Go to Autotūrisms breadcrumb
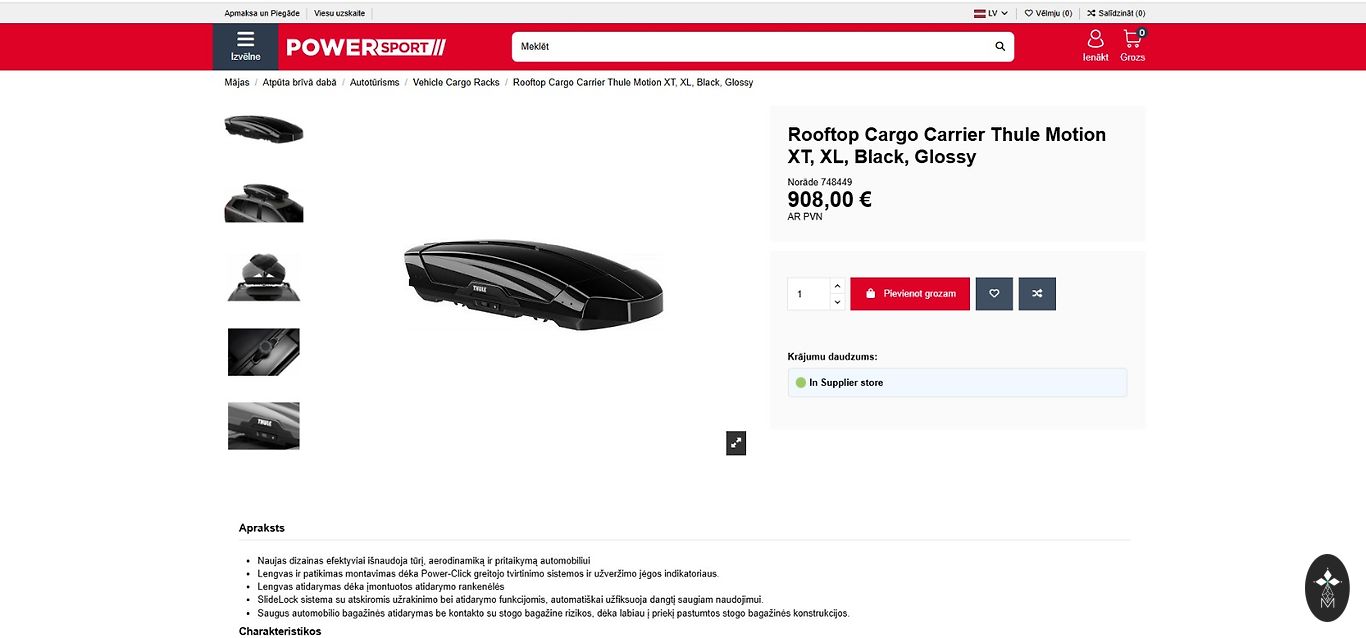This screenshot has width=1366, height=638. tap(374, 82)
